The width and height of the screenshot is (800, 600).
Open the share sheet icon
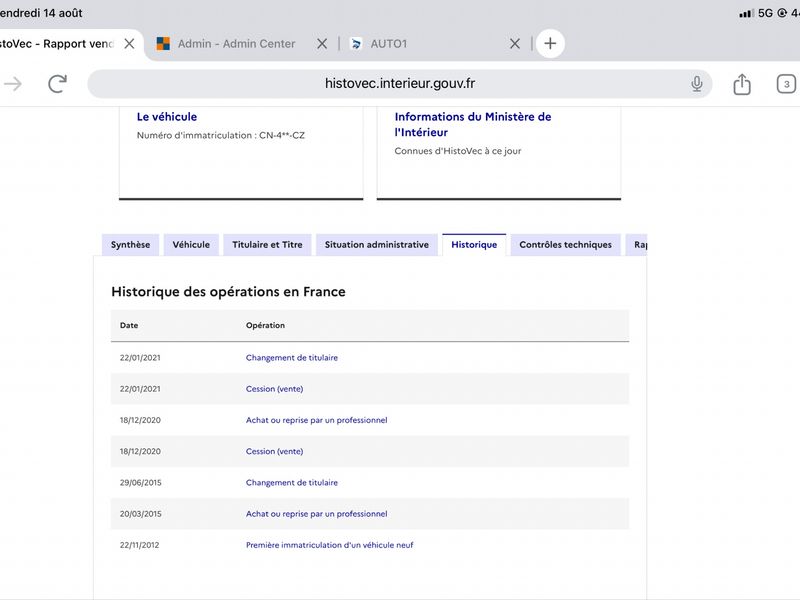click(742, 84)
